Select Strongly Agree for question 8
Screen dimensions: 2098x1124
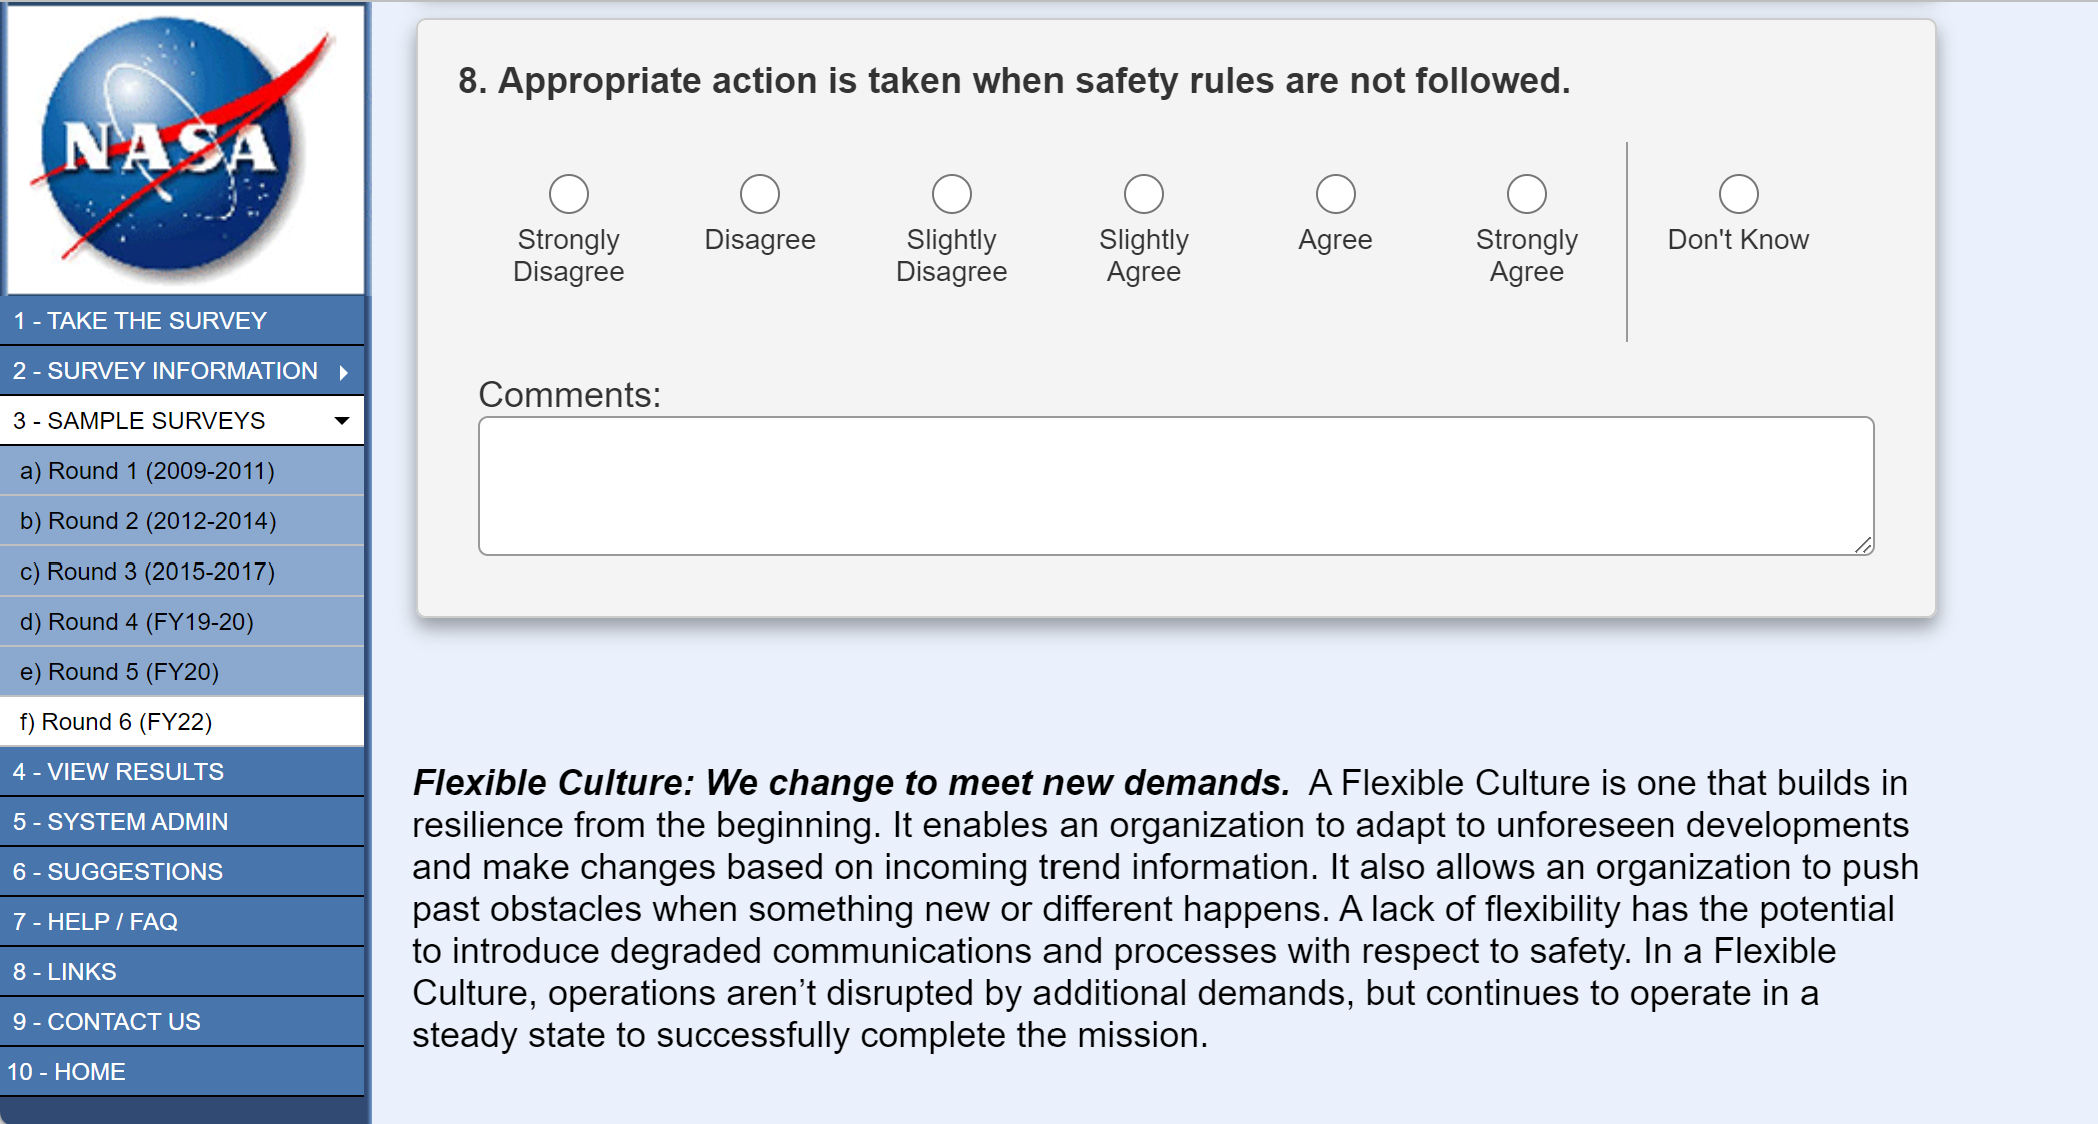[1526, 194]
